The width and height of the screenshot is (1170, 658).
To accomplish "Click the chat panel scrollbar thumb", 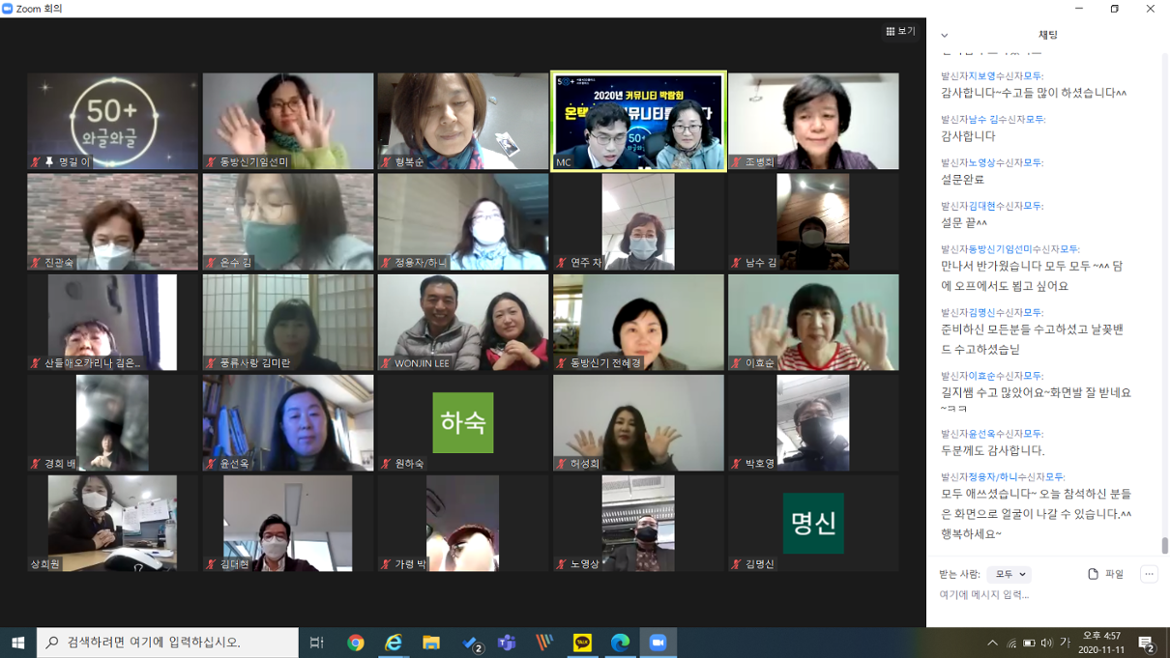I will coord(1164,545).
